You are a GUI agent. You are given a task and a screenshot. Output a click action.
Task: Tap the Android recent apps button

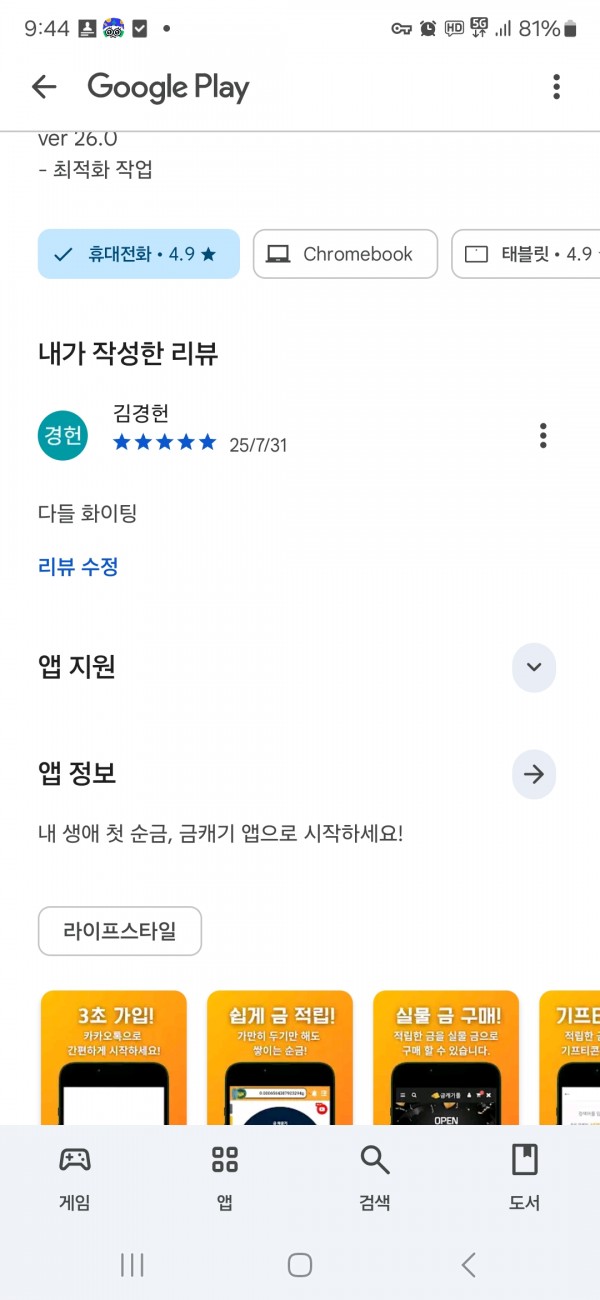(x=132, y=1265)
